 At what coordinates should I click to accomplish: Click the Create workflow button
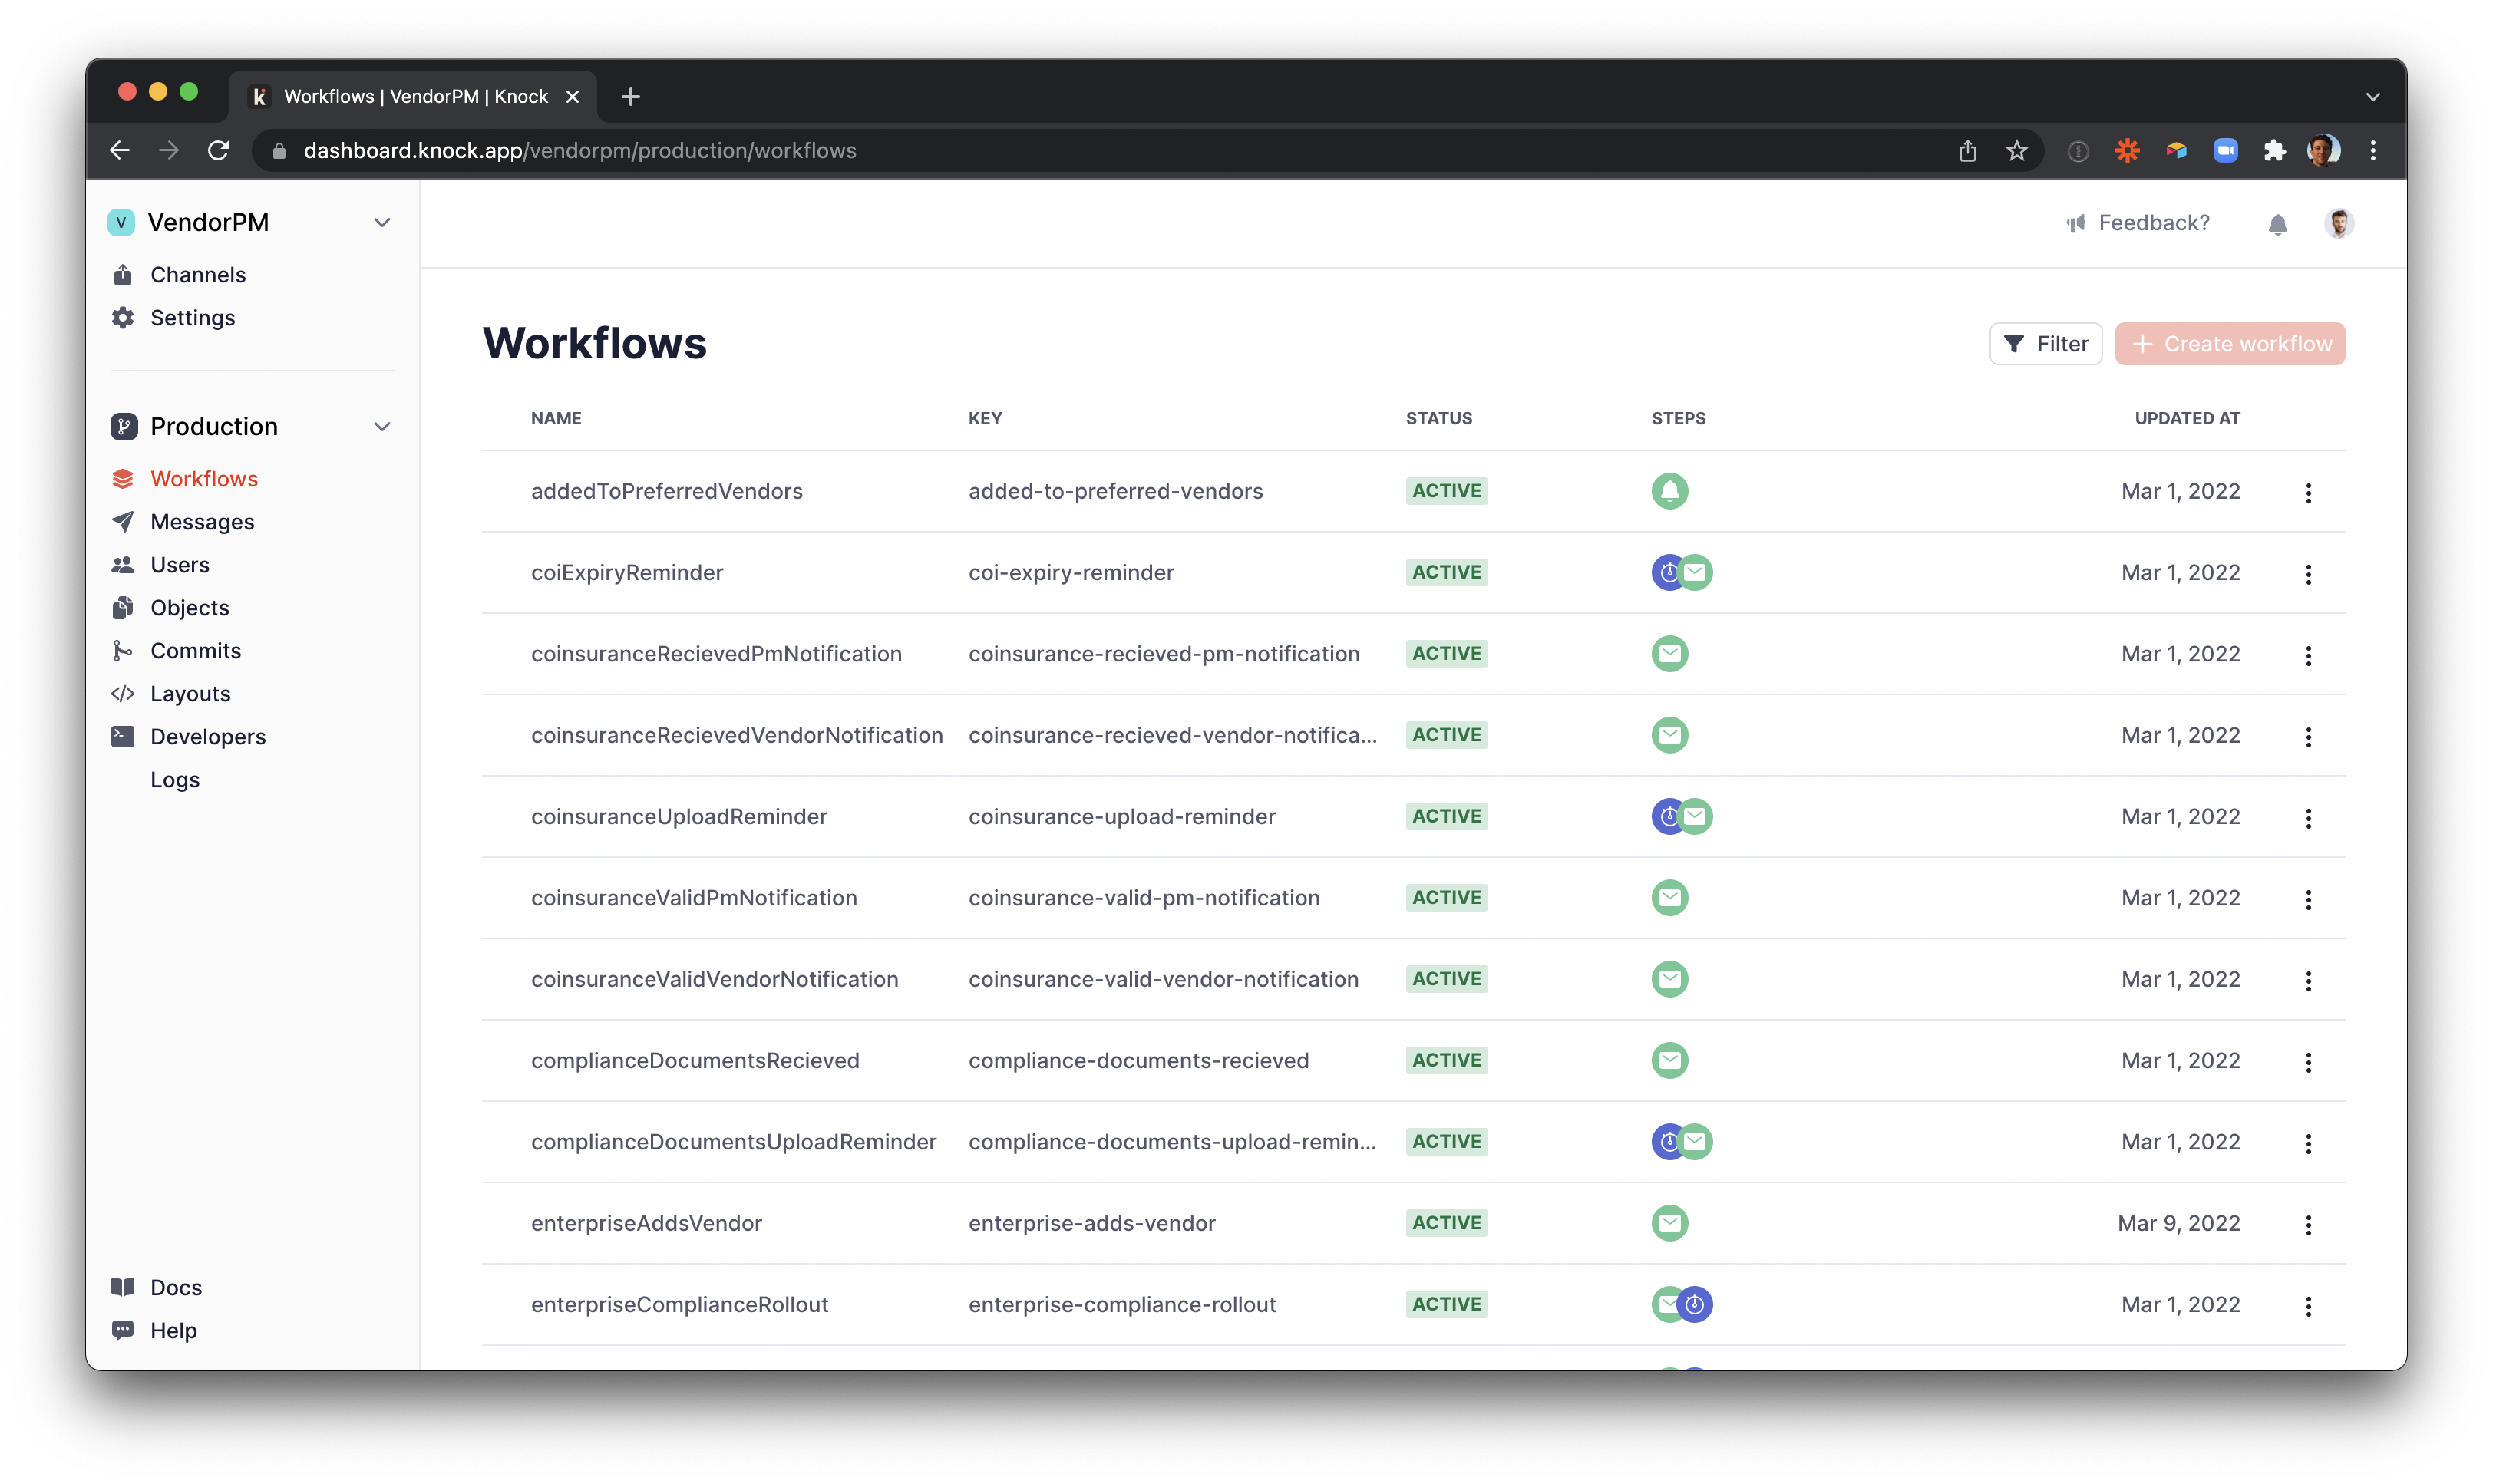pyautogui.click(x=2230, y=343)
